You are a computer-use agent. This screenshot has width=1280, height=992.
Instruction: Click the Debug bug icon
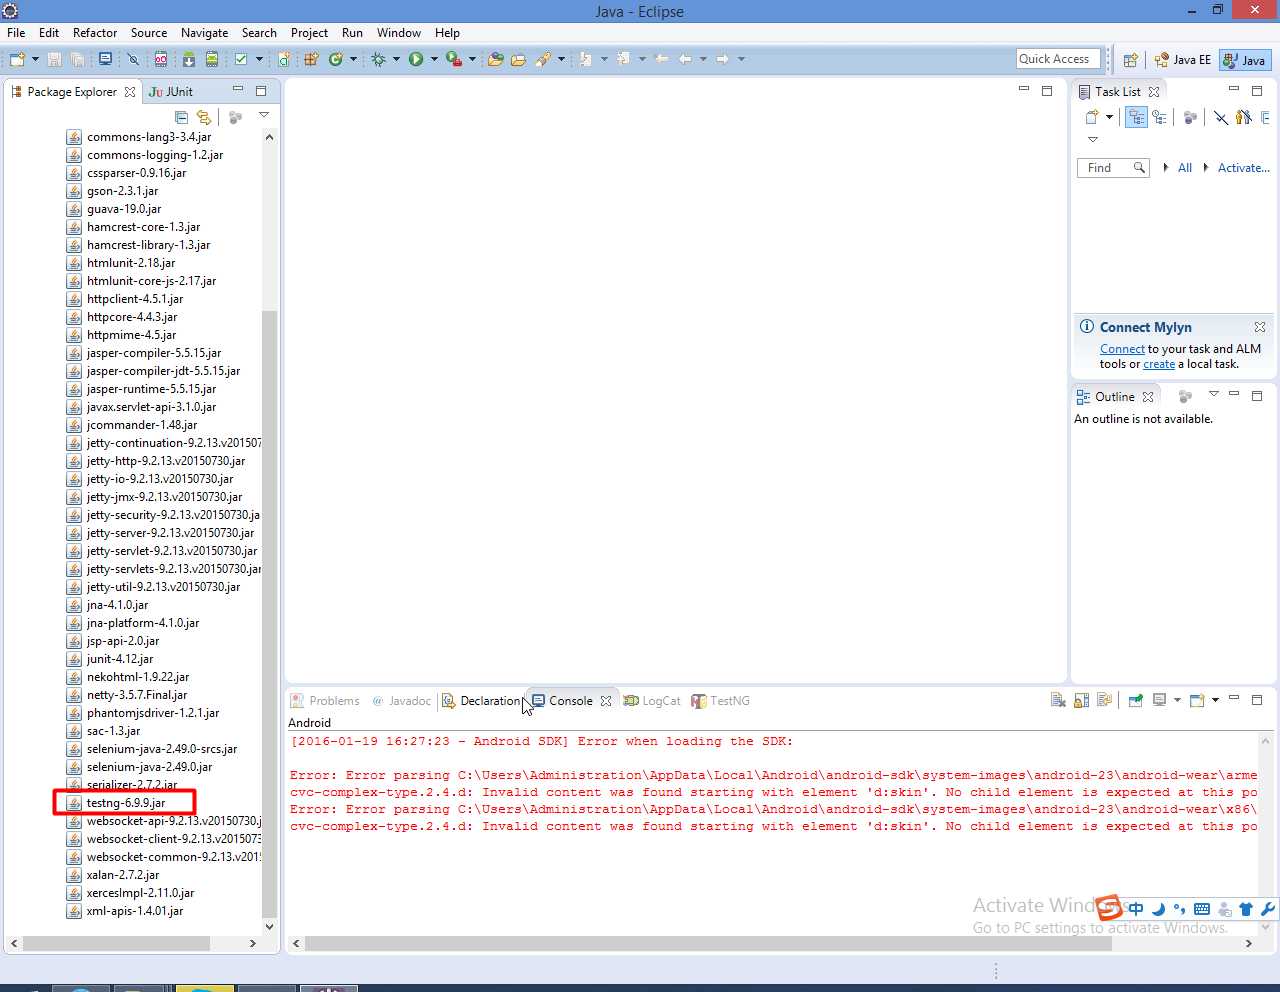tap(378, 59)
